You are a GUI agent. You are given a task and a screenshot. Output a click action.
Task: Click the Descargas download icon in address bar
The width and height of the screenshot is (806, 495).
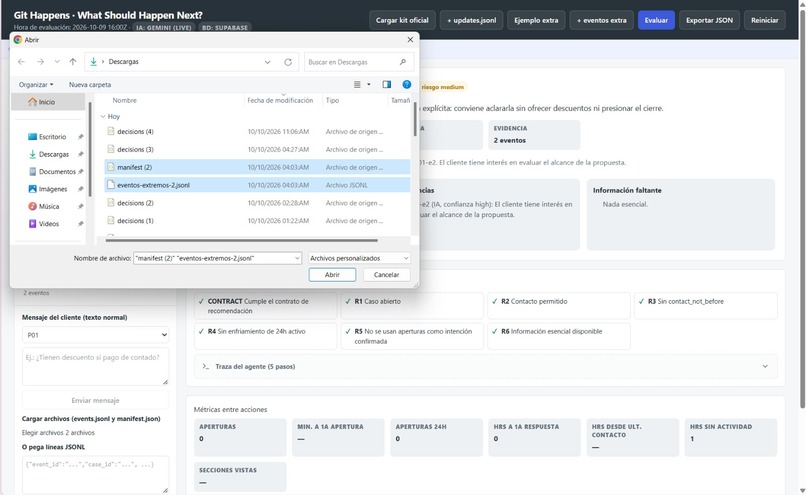pos(94,62)
